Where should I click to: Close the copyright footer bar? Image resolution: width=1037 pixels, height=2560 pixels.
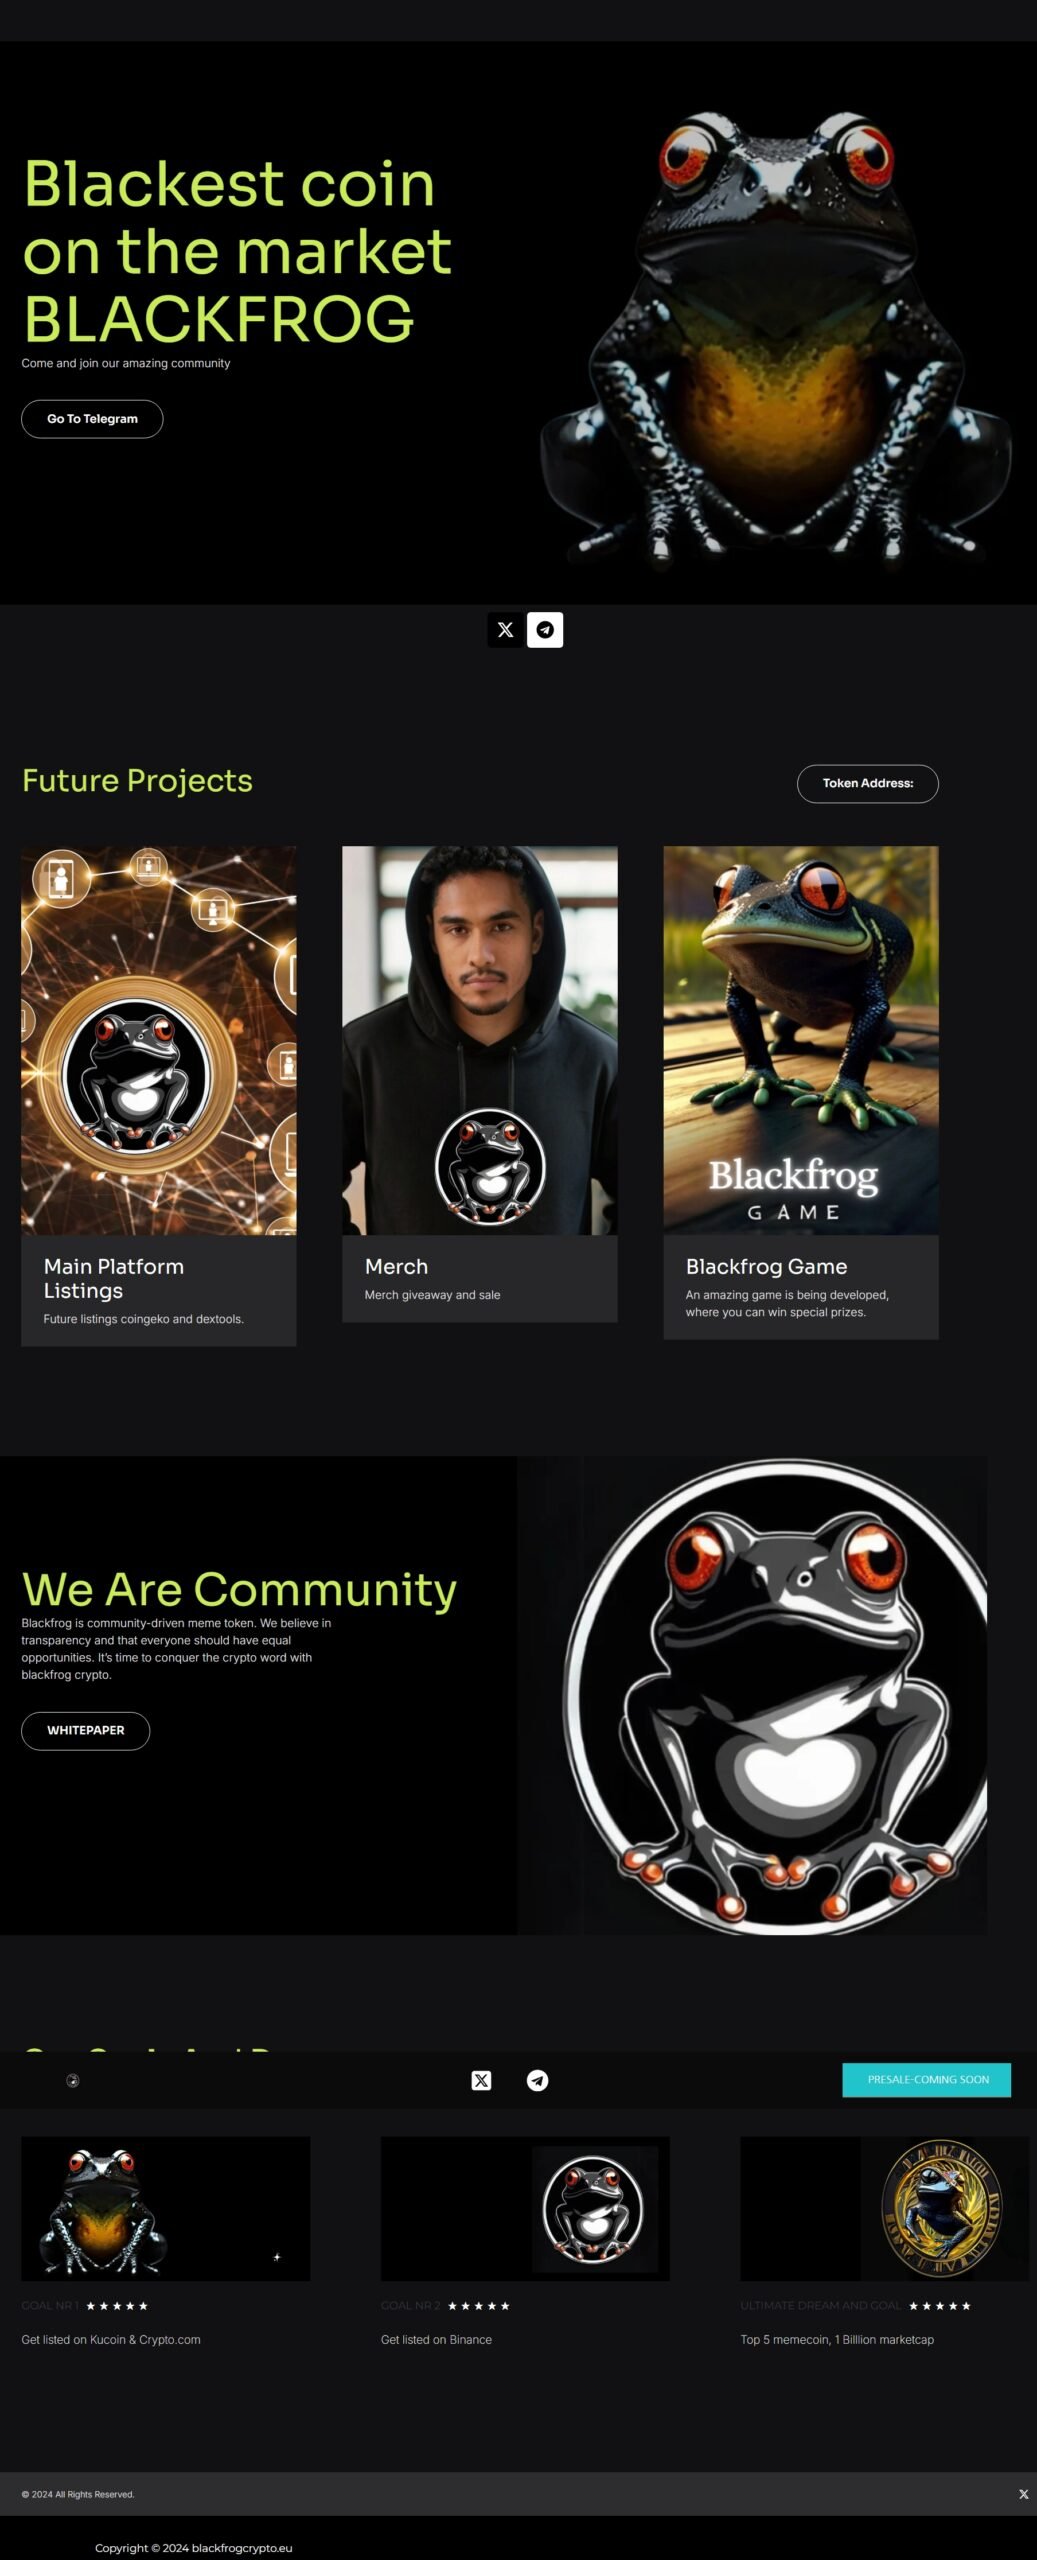tap(1023, 2494)
